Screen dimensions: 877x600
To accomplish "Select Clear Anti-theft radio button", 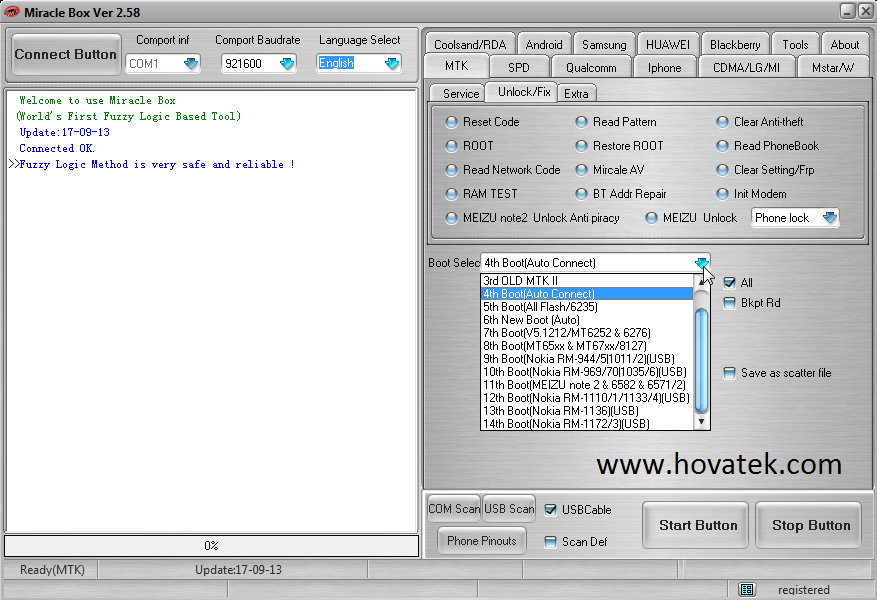I will click(723, 122).
